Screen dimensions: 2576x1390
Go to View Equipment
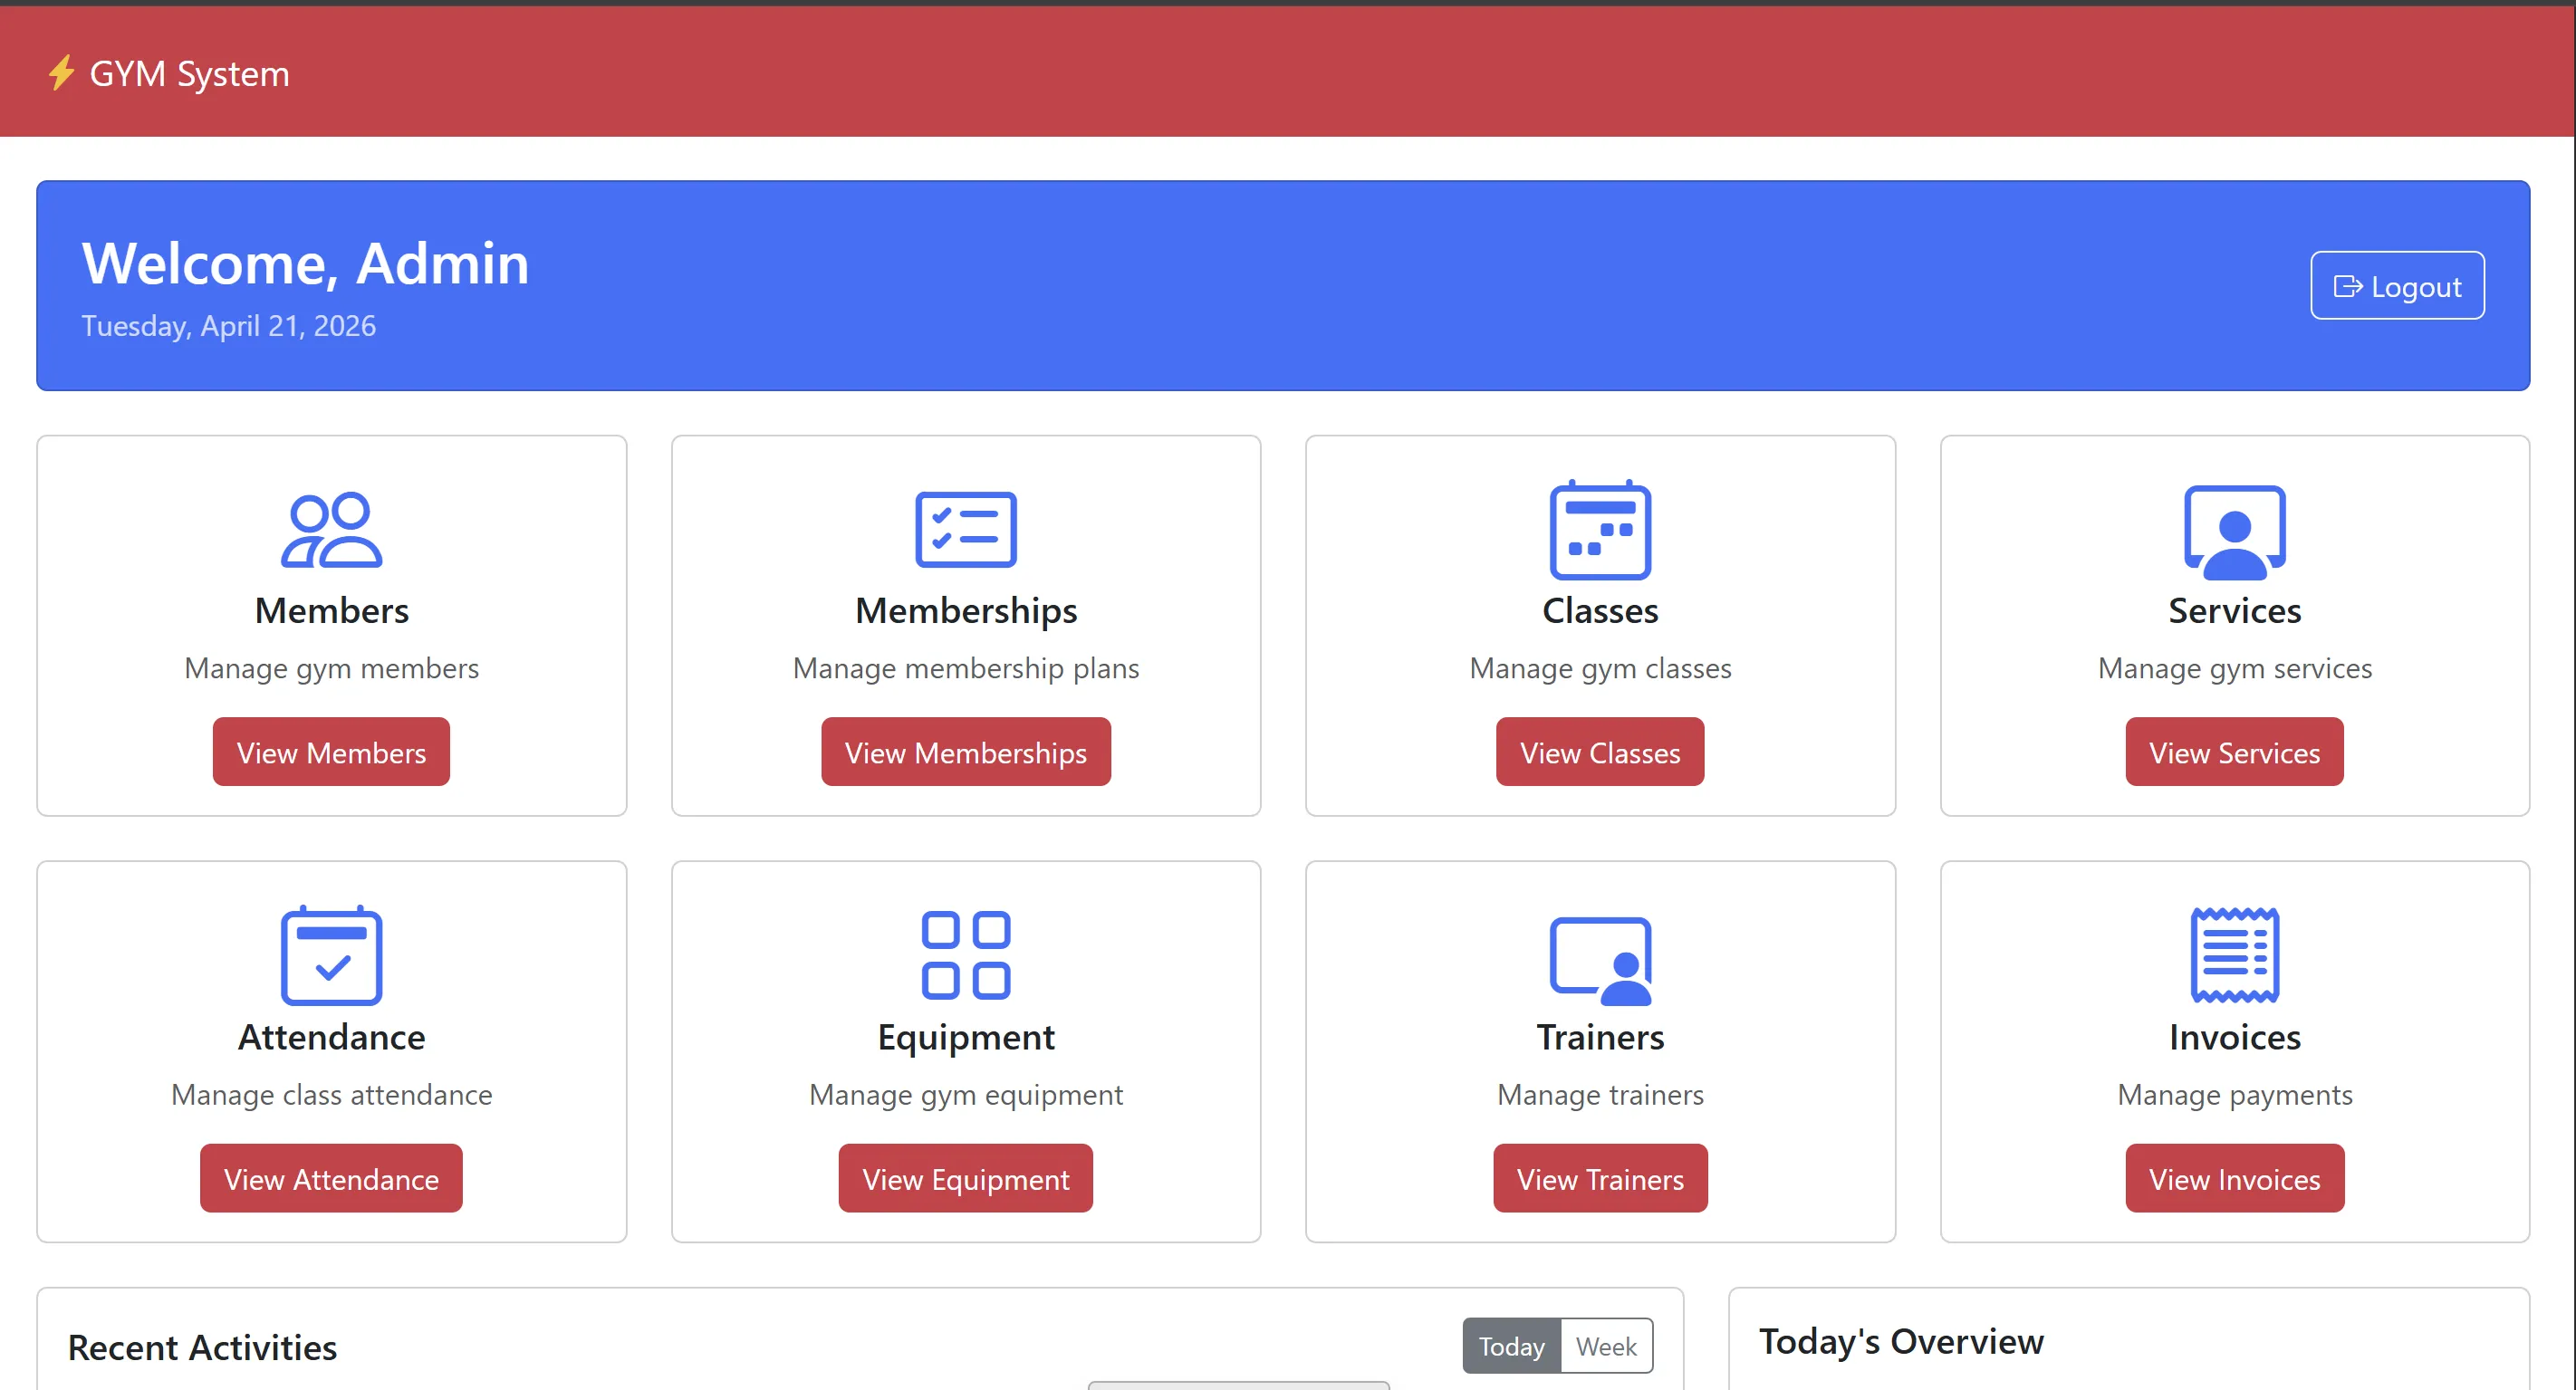[x=965, y=1178]
